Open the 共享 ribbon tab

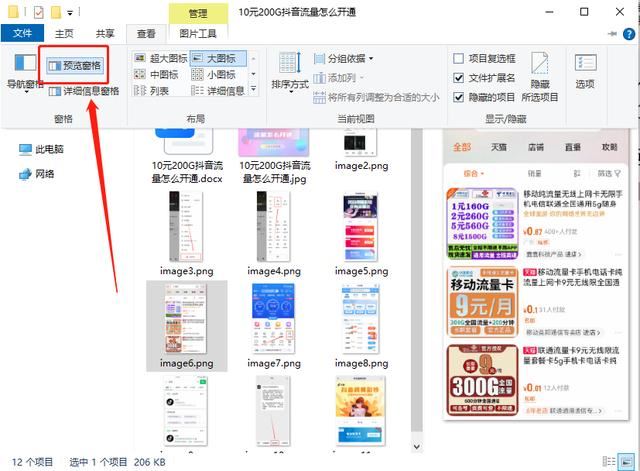[104, 33]
